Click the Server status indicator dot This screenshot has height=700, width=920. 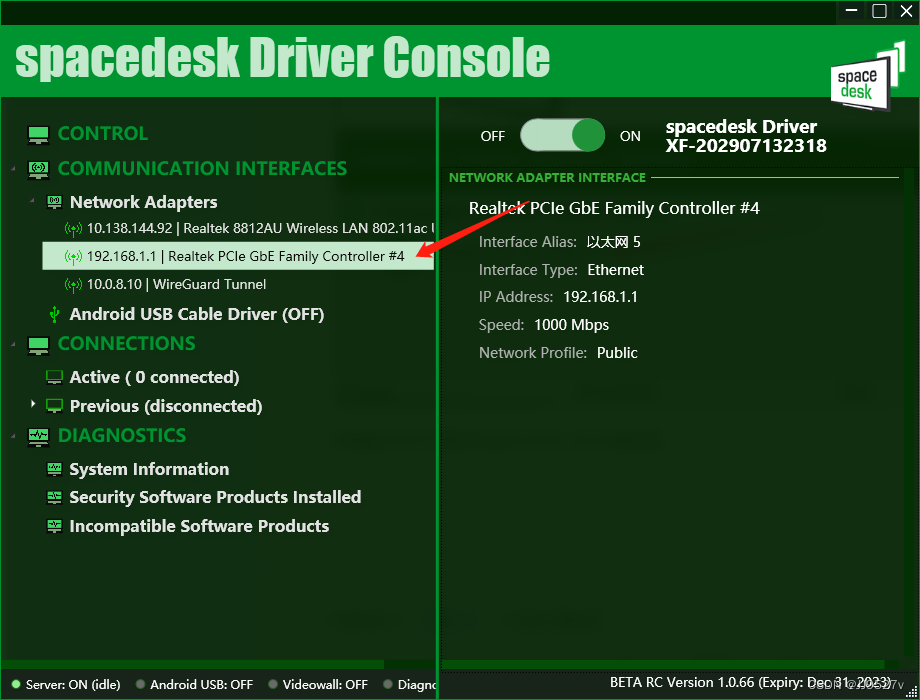[16, 684]
